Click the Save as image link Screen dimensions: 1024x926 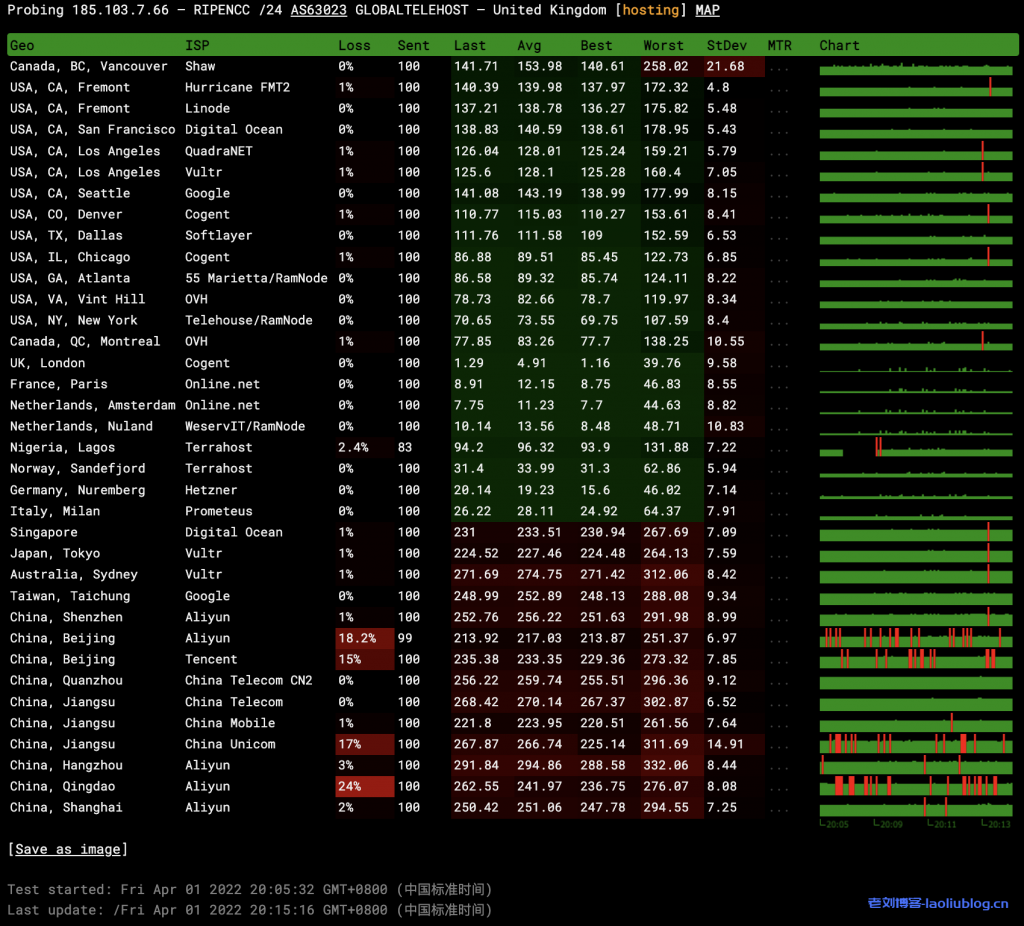(x=68, y=849)
